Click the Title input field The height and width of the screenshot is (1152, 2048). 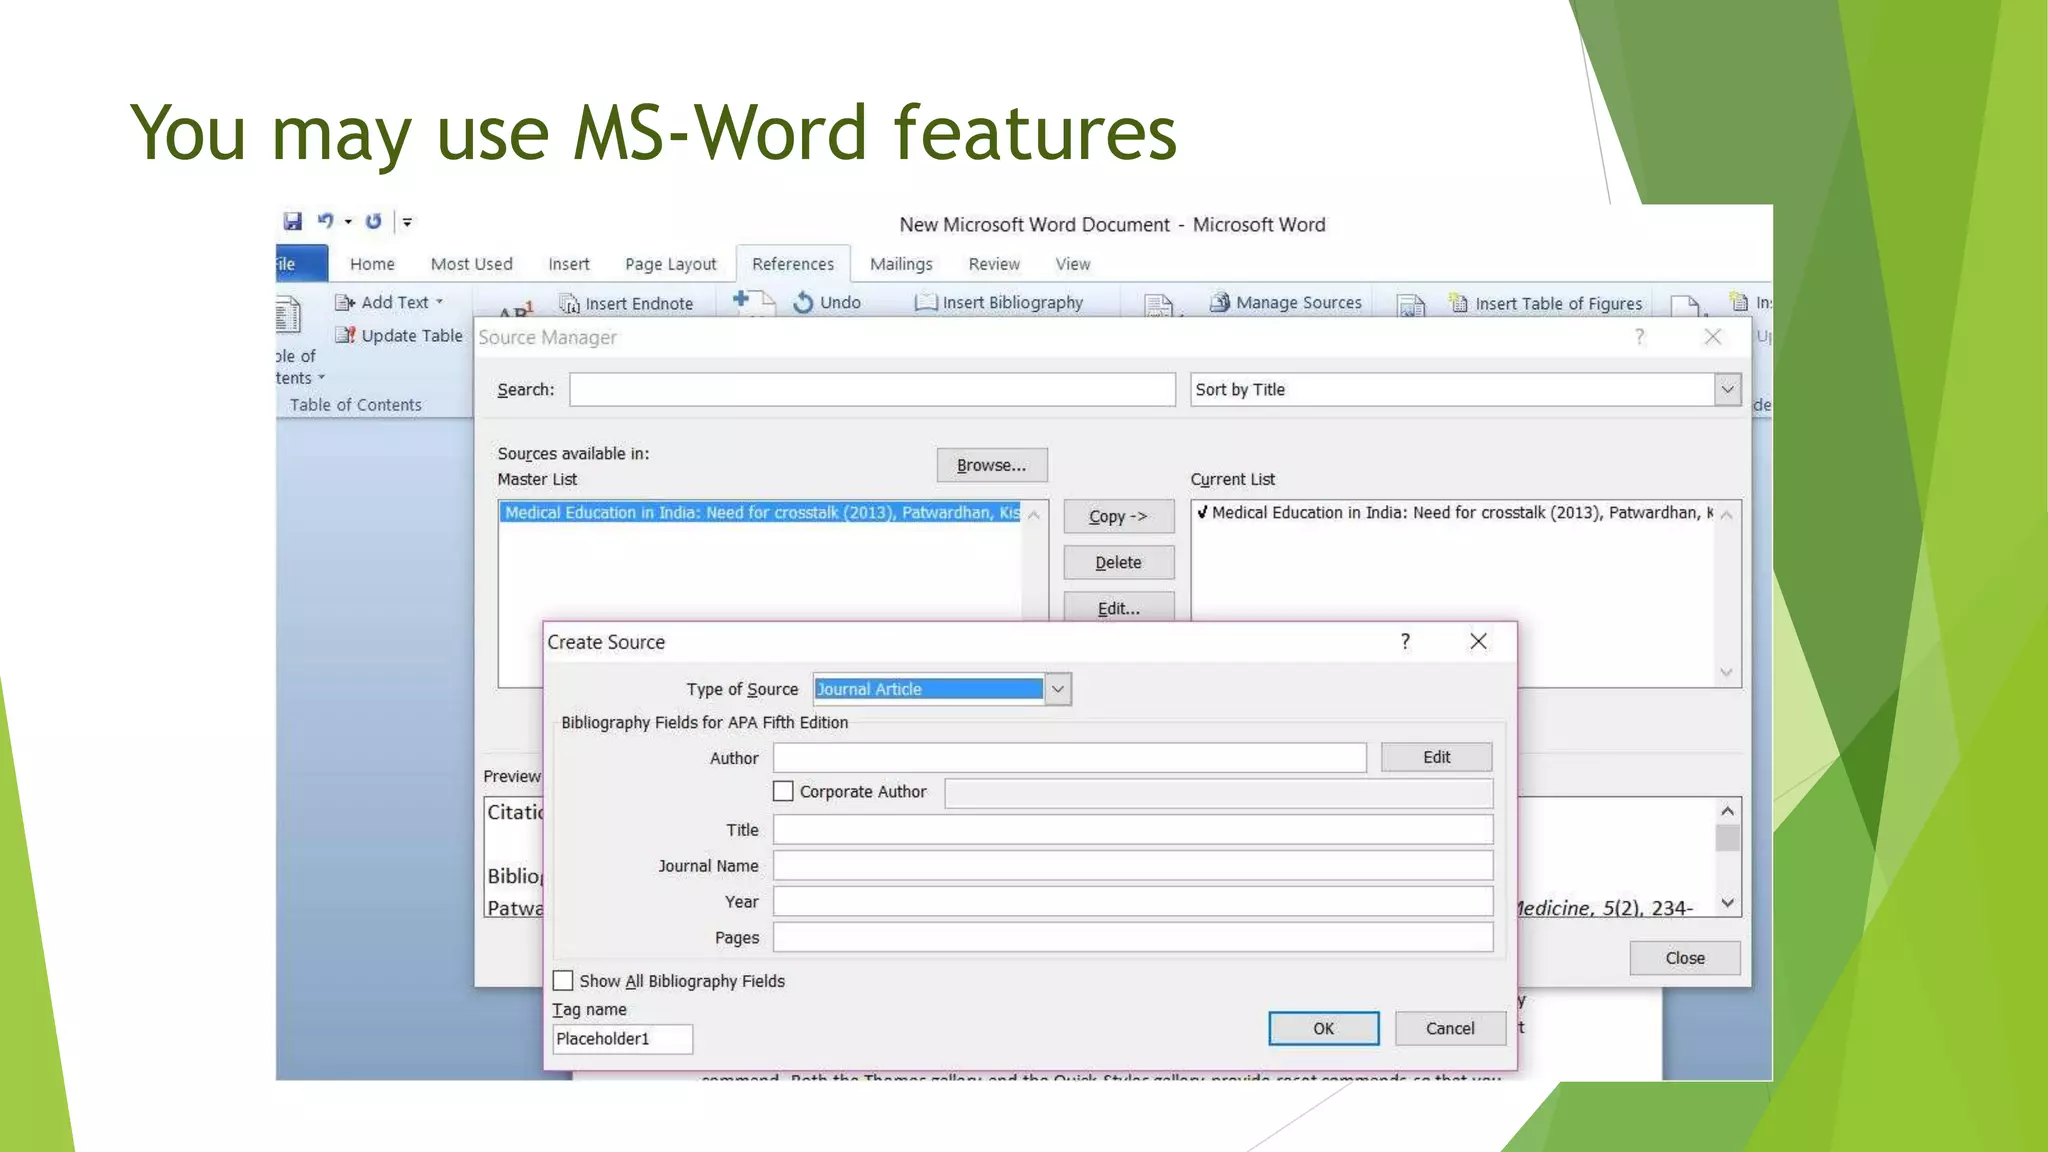tap(1133, 829)
